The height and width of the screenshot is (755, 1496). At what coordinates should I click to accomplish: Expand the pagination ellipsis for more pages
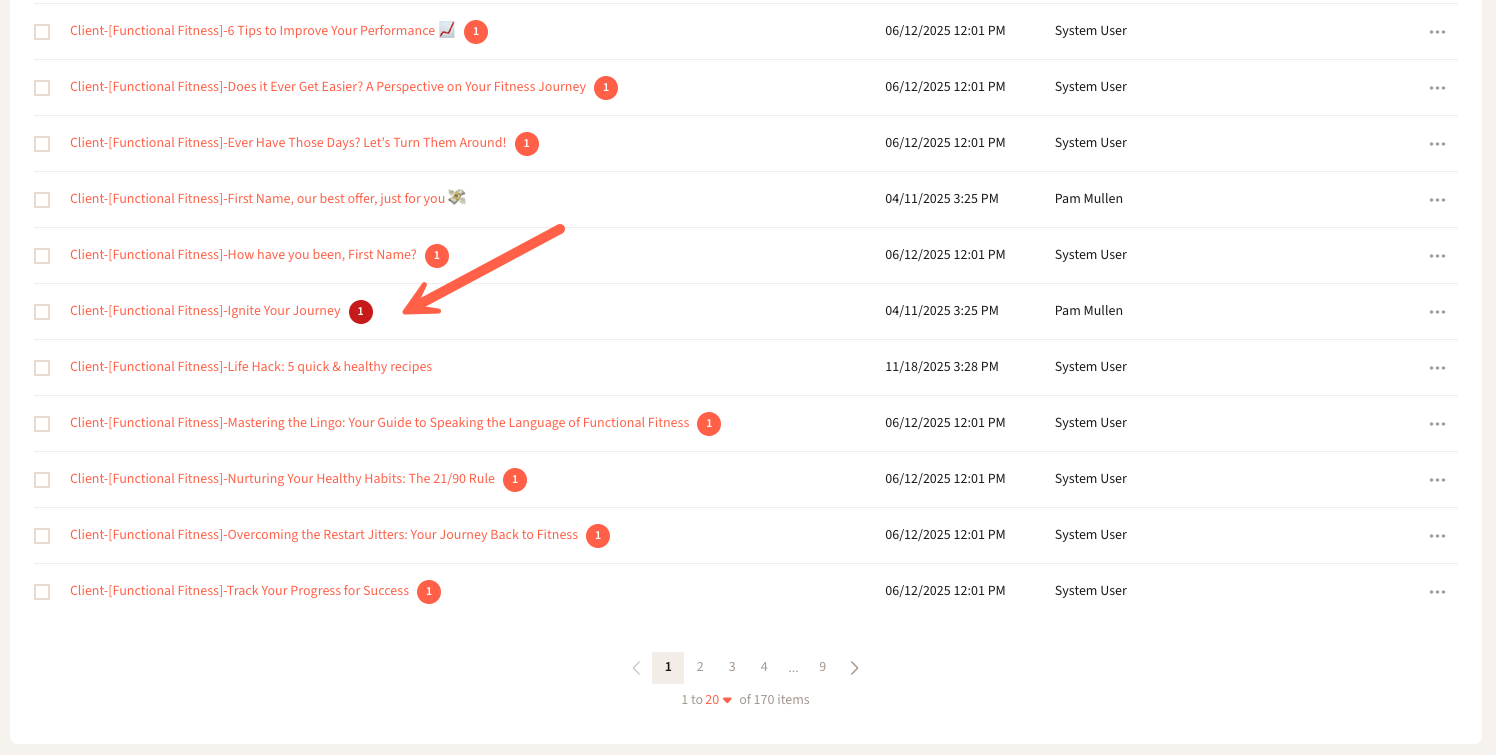793,667
